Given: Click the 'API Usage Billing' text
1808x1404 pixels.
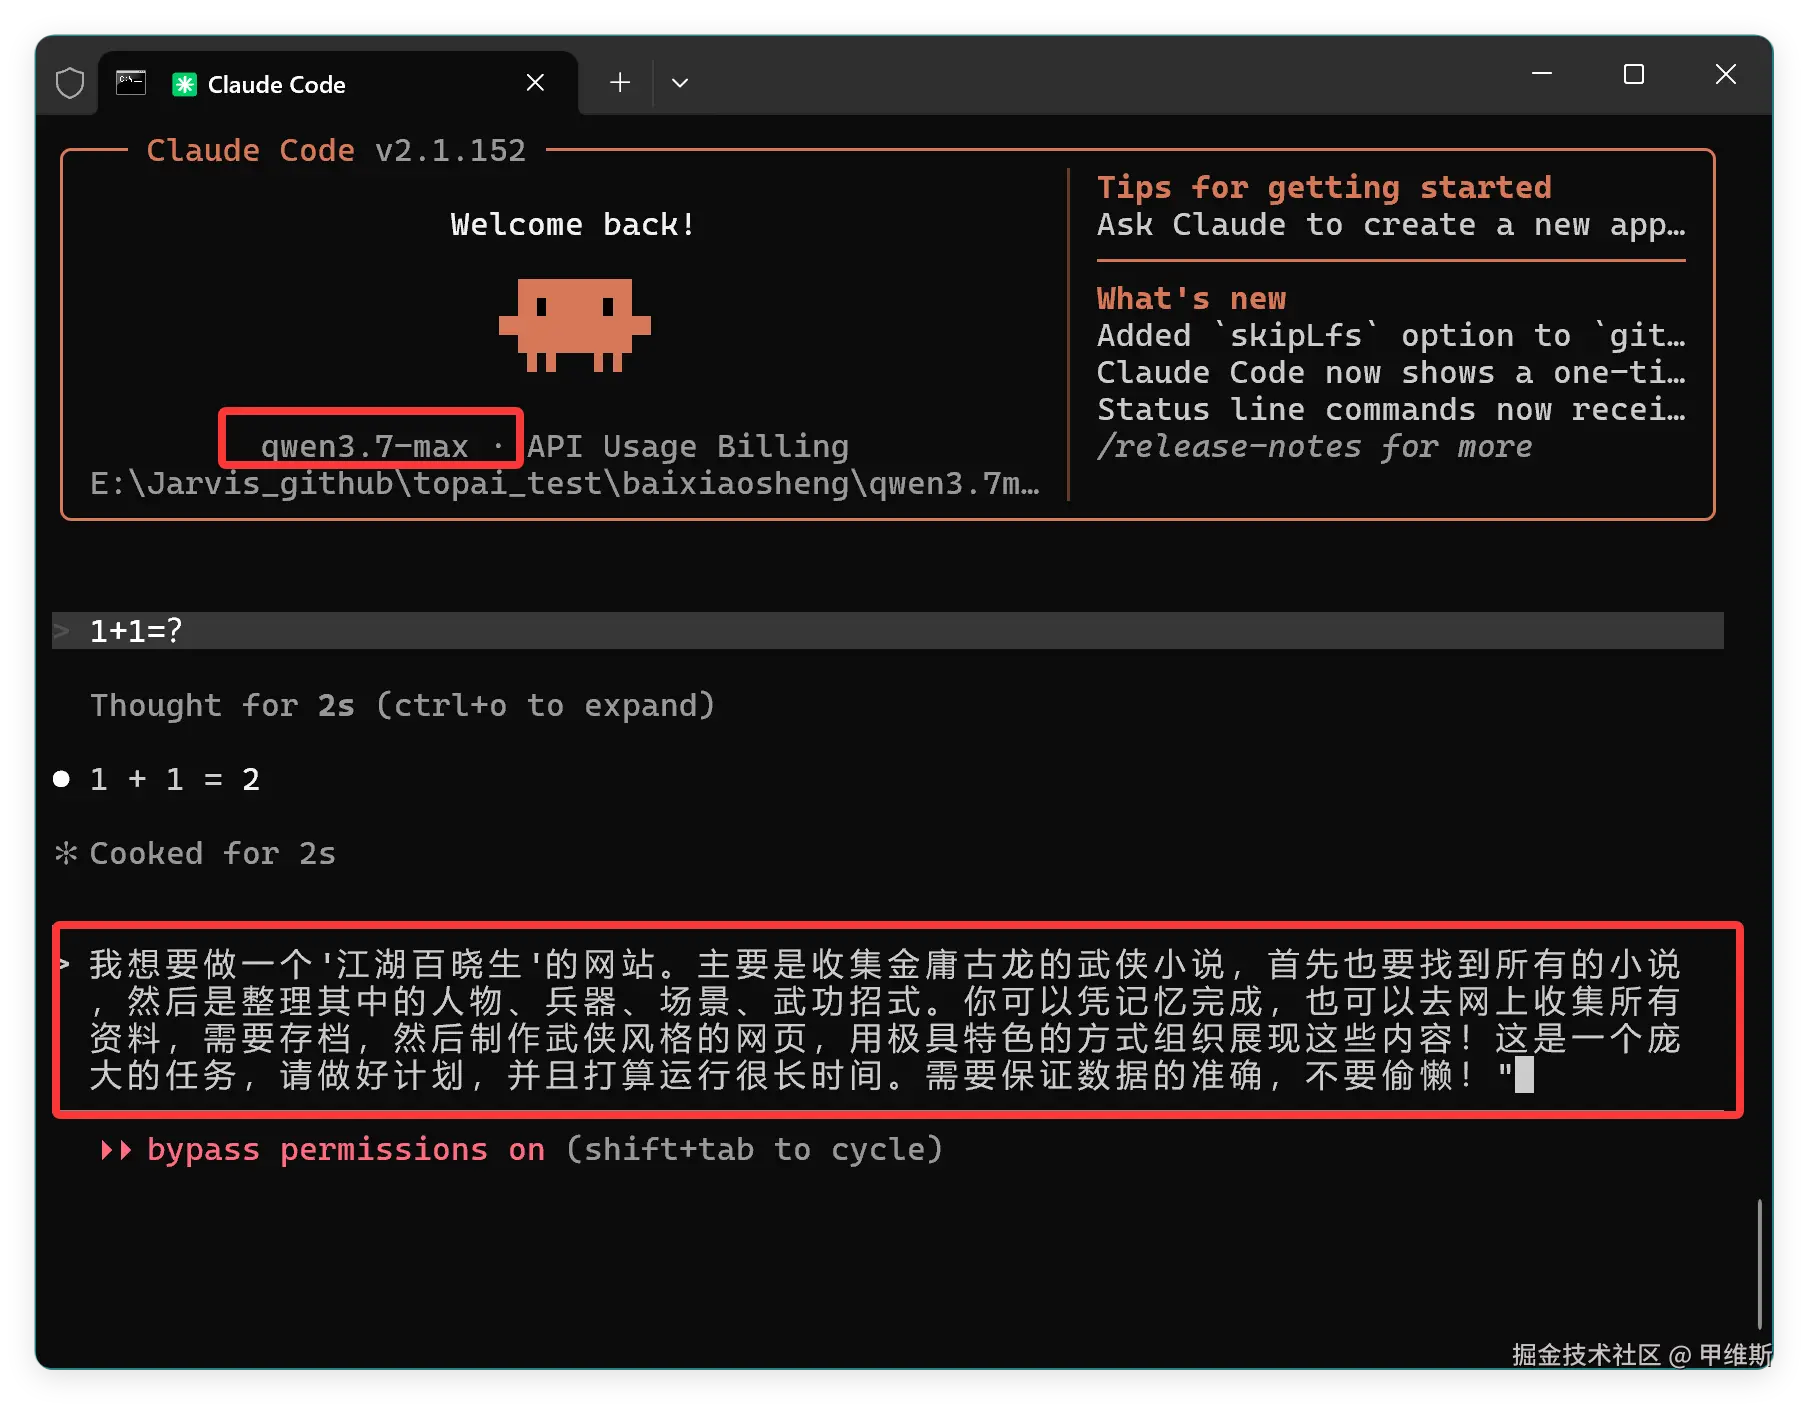Looking at the screenshot, I should coord(688,446).
